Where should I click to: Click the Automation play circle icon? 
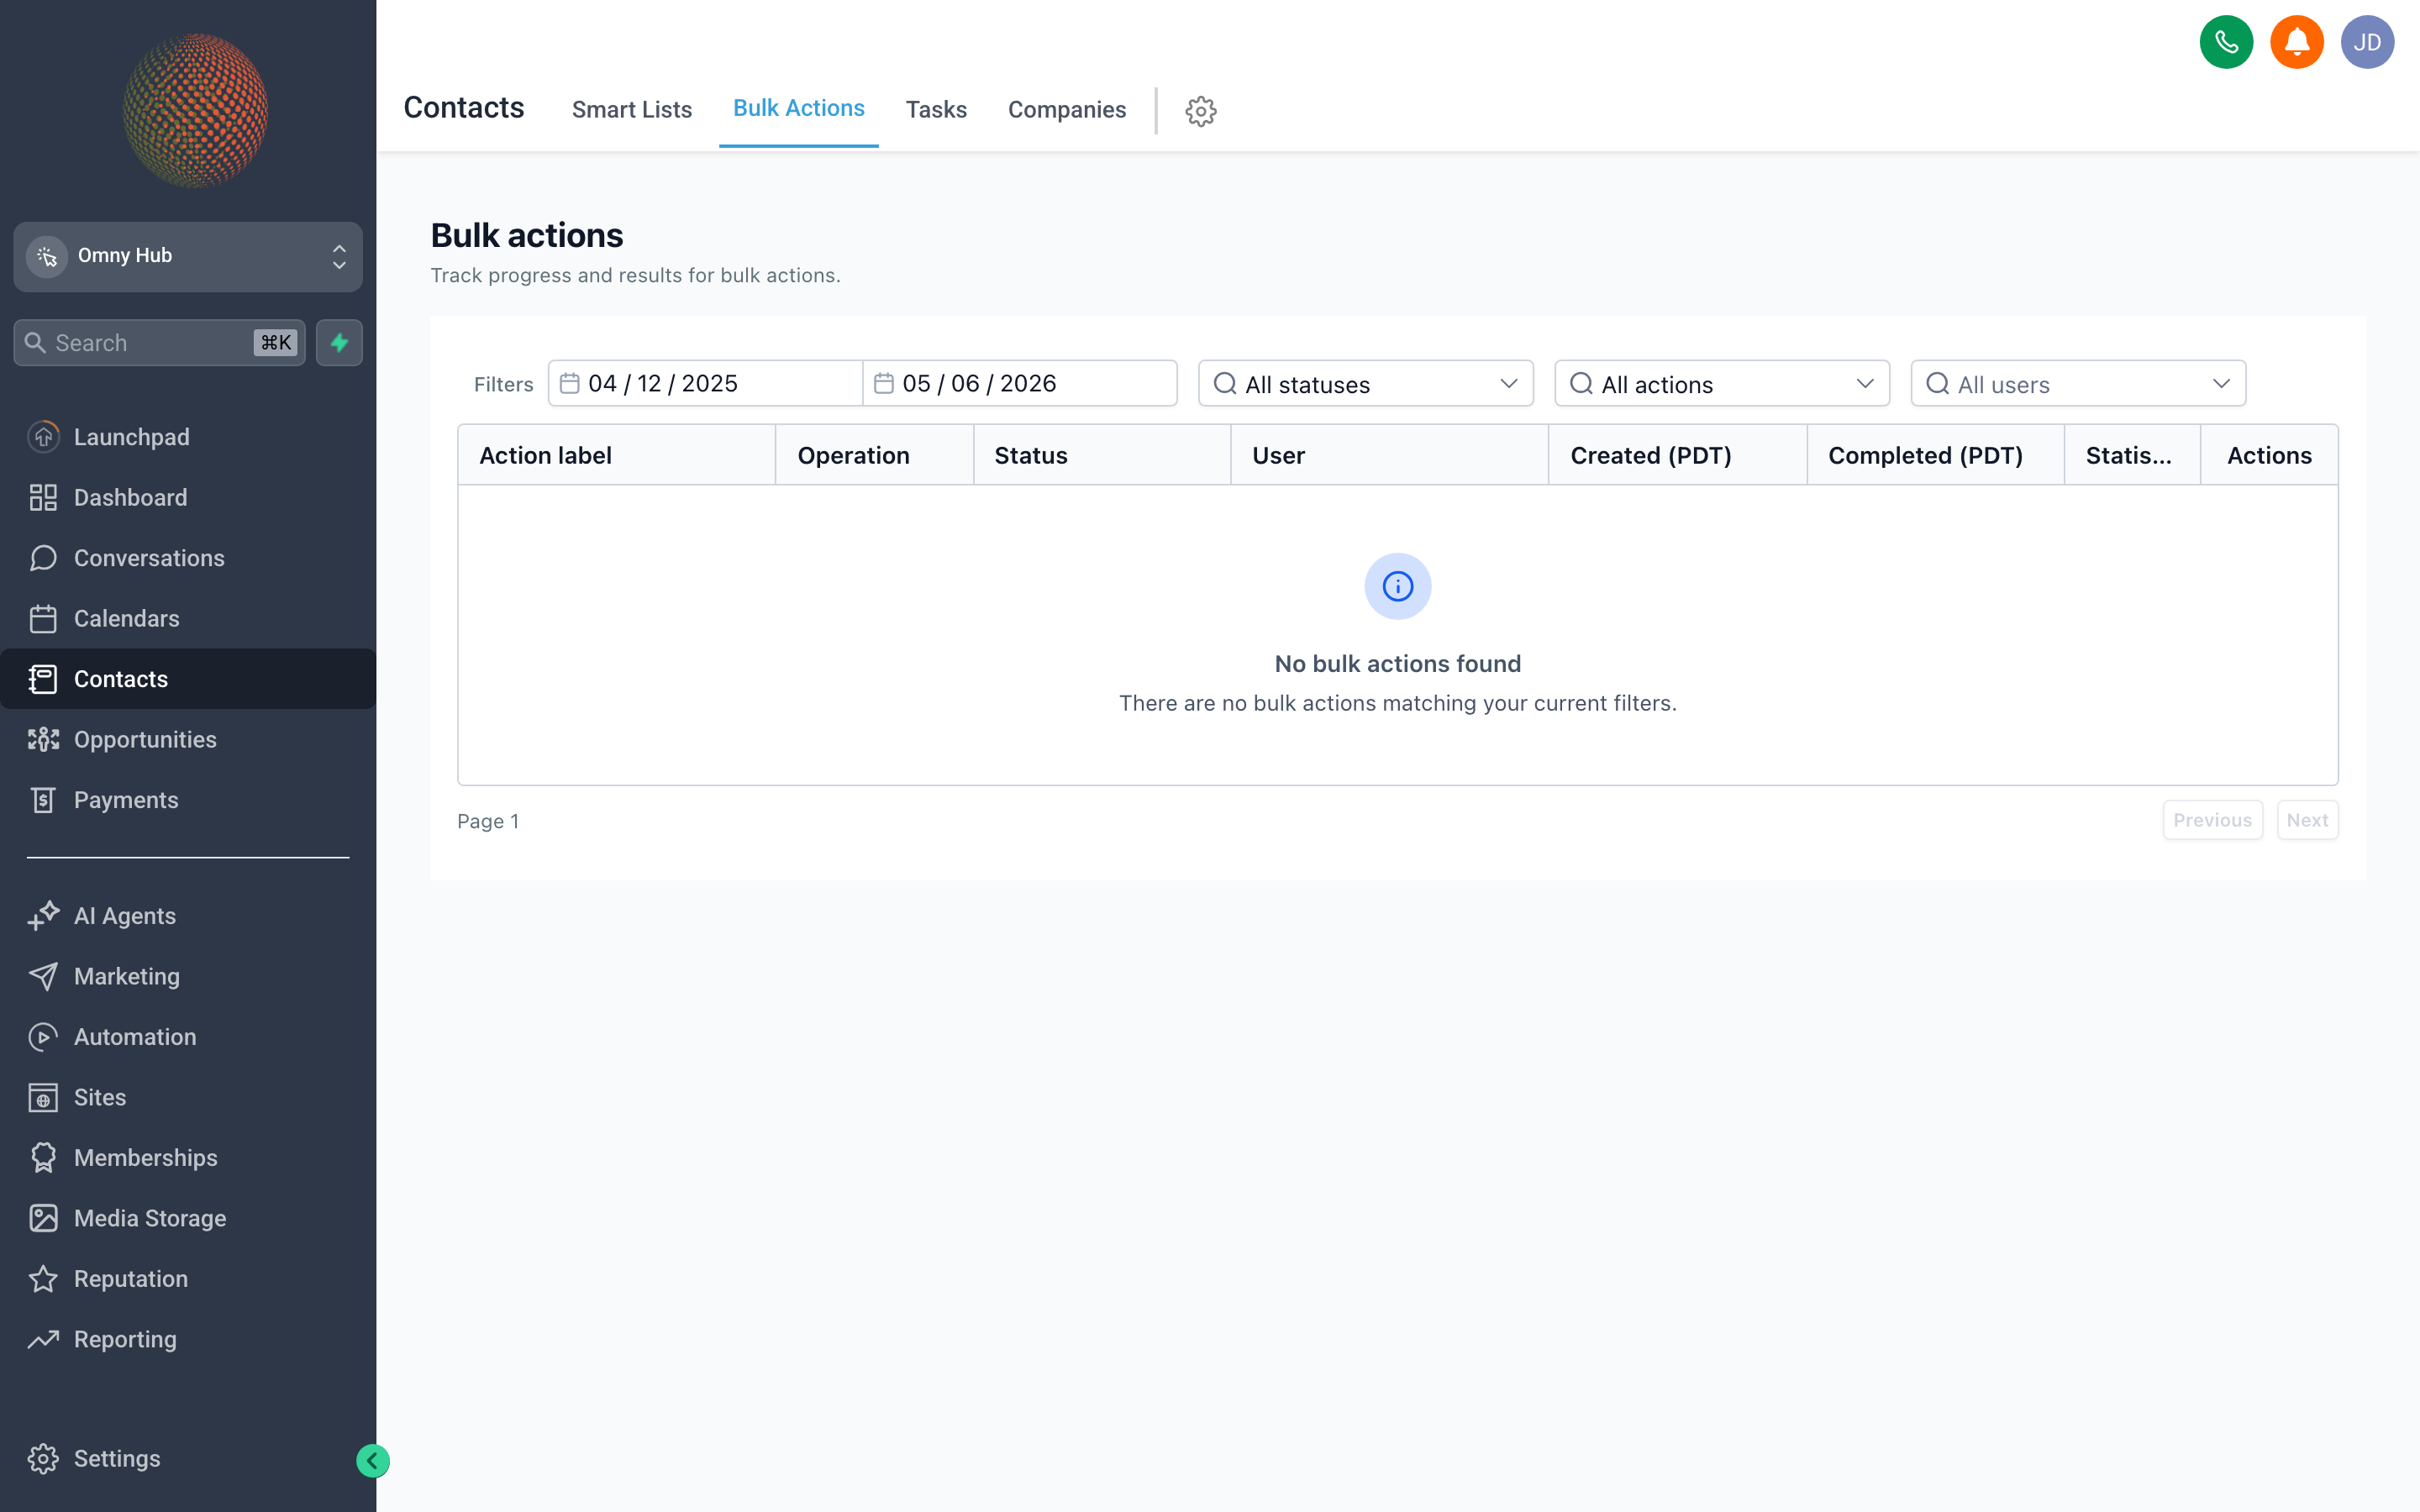click(43, 1037)
